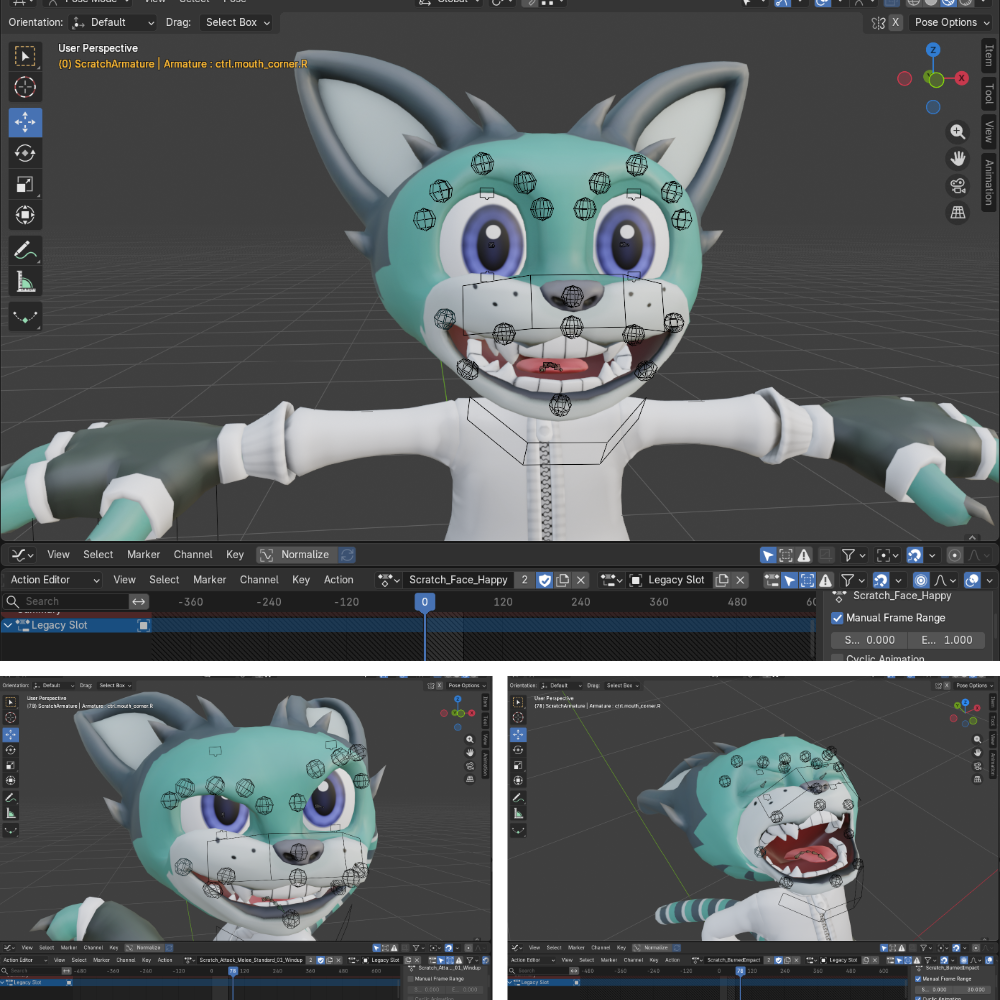Screen dimensions: 1000x1000
Task: Switch perspective/orthographic with grid icon
Action: 957,212
